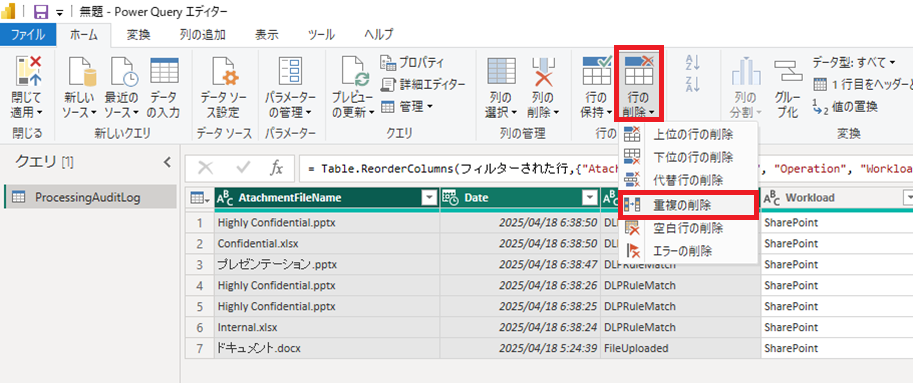
Task: Switch to the ホーム (Home) tab
Action: 84,34
